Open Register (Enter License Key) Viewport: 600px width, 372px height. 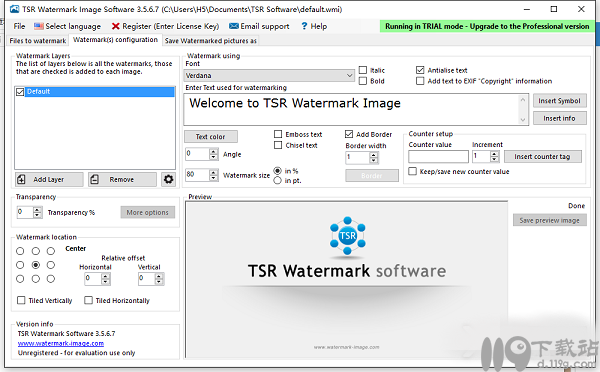click(165, 26)
